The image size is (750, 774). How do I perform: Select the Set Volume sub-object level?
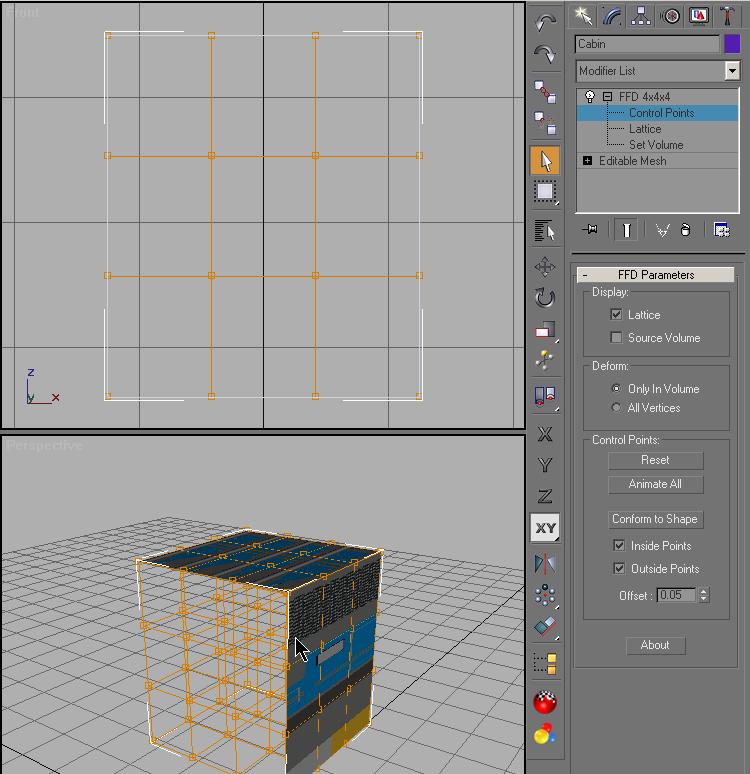coord(656,145)
